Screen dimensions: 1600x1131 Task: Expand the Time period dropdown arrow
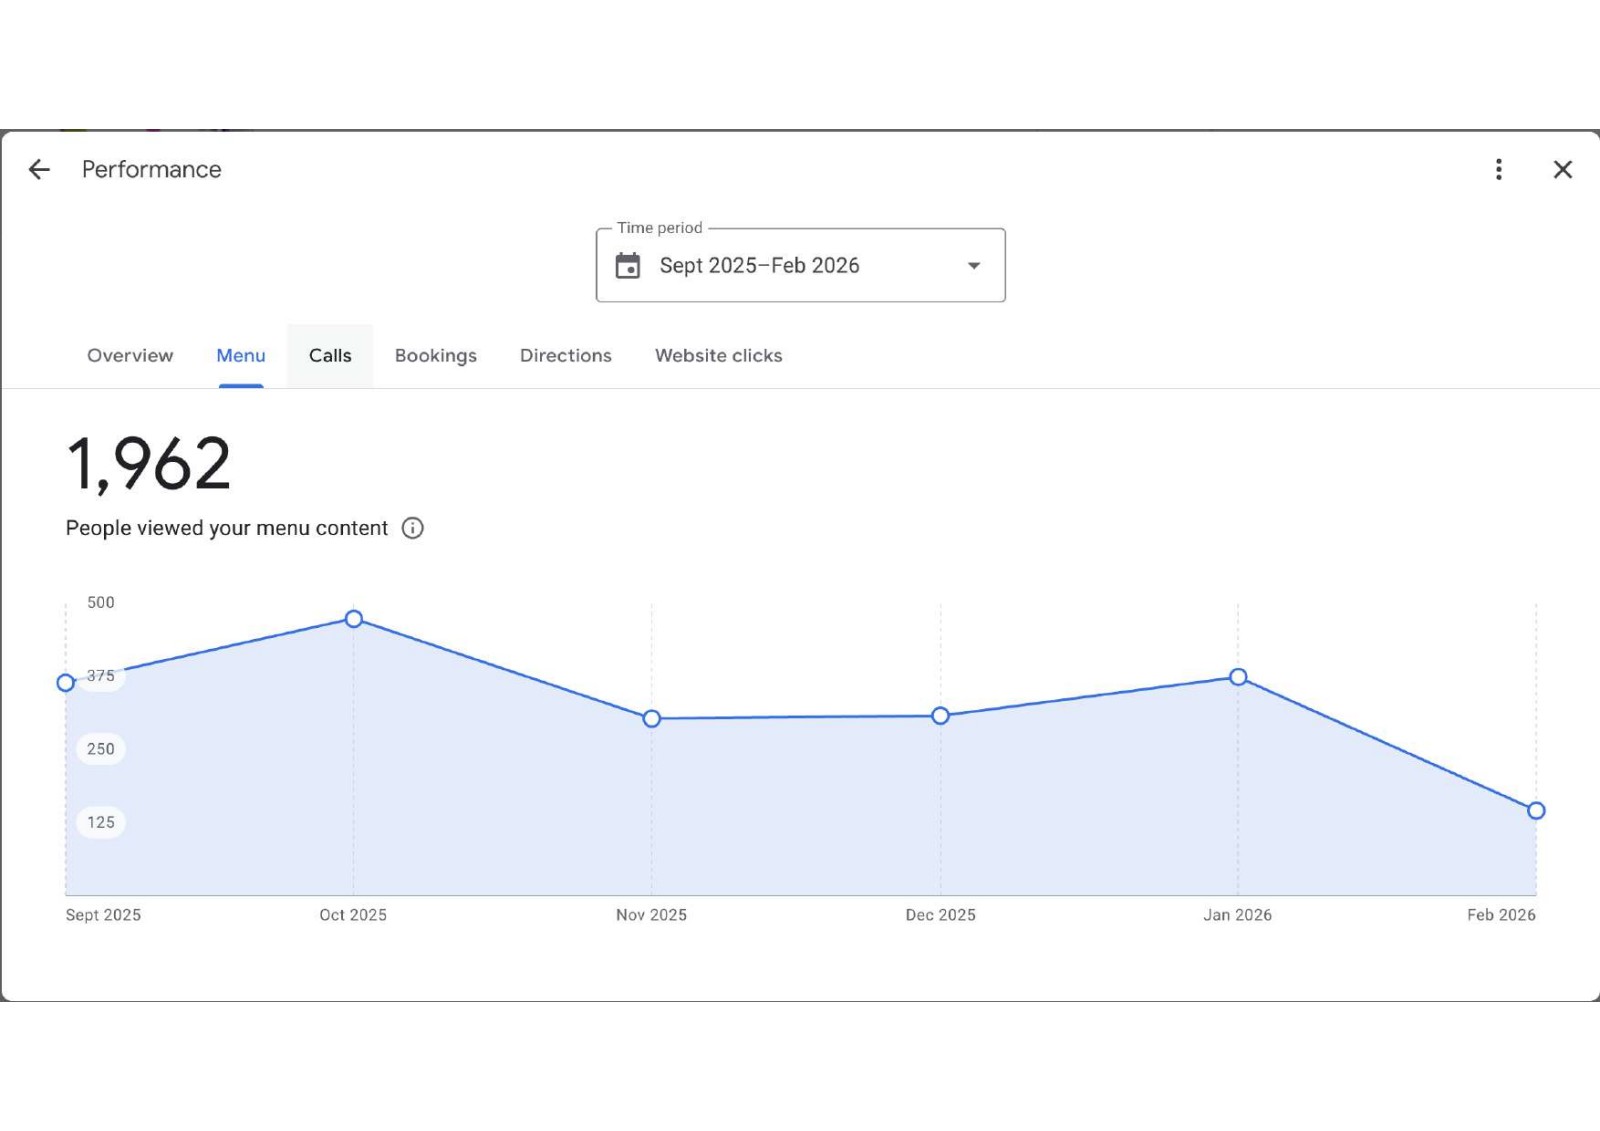(x=973, y=266)
